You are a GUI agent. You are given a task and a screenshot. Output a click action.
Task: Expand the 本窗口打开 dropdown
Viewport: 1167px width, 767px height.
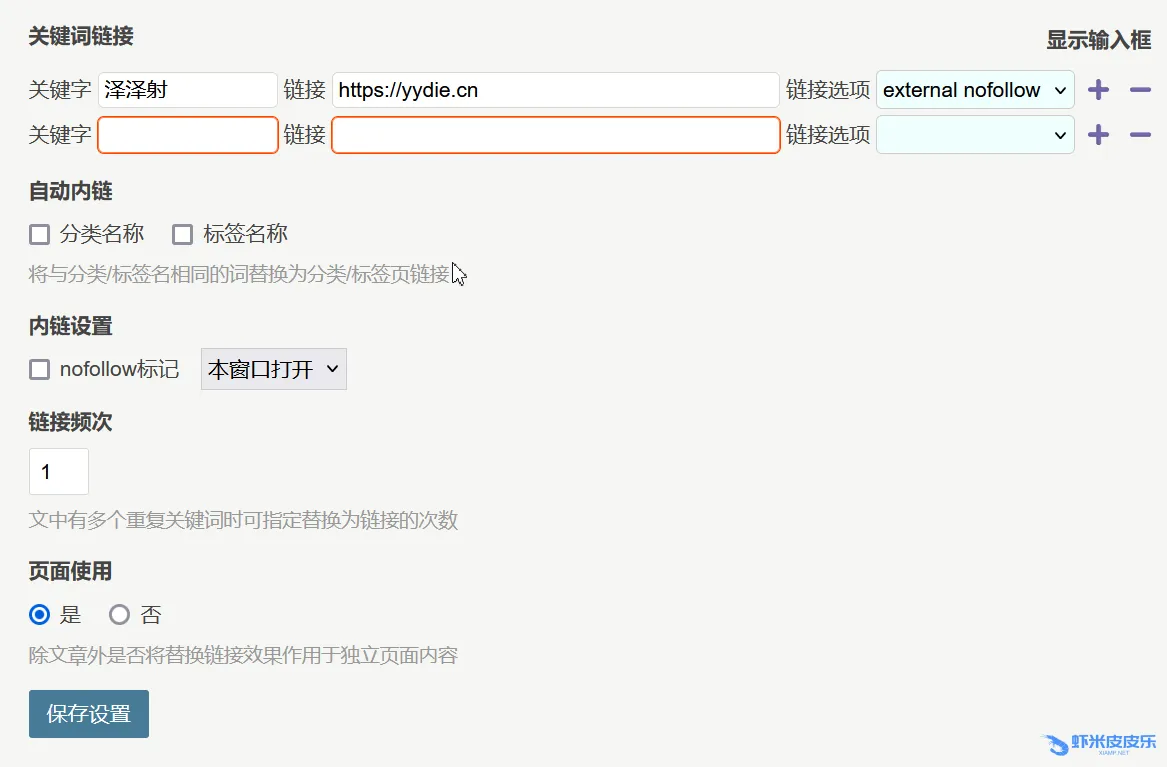click(x=273, y=370)
